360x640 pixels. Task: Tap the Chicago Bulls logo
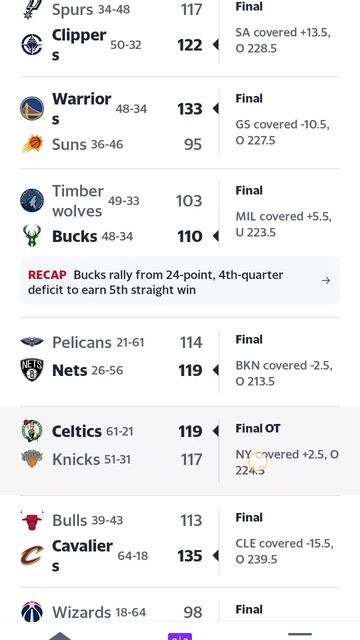[32, 520]
